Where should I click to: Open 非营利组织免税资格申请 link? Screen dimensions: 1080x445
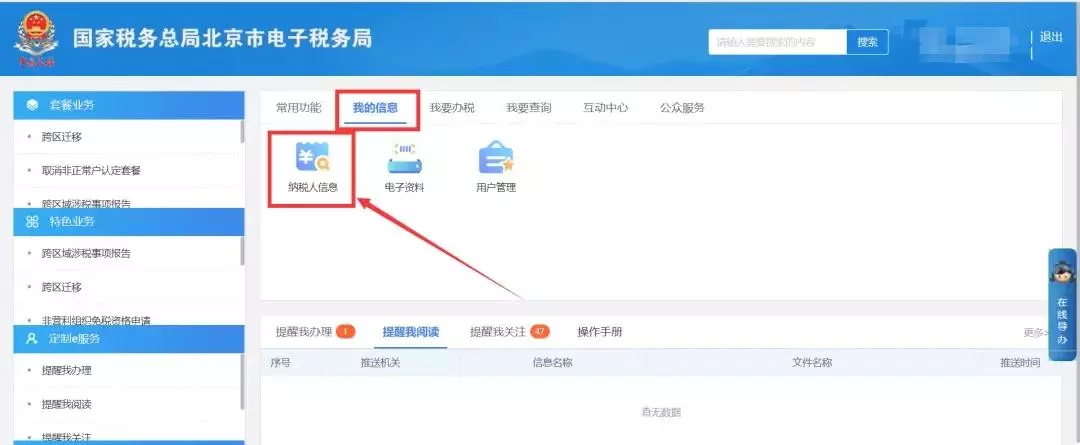coord(96,320)
